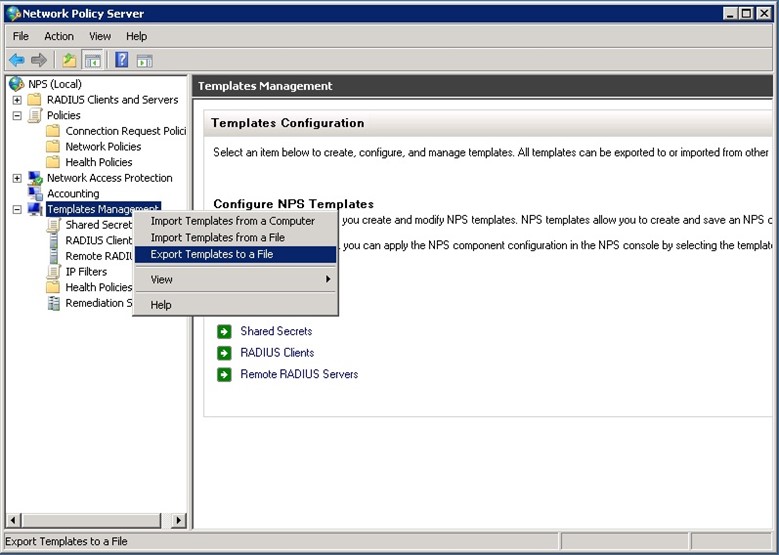Open the Shared Secrets link
Image resolution: width=779 pixels, height=555 pixels.
[276, 331]
